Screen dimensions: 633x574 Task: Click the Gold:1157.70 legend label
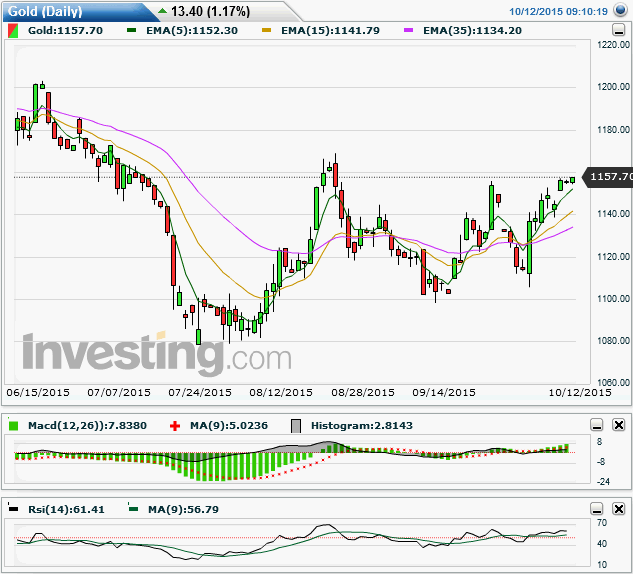point(65,31)
